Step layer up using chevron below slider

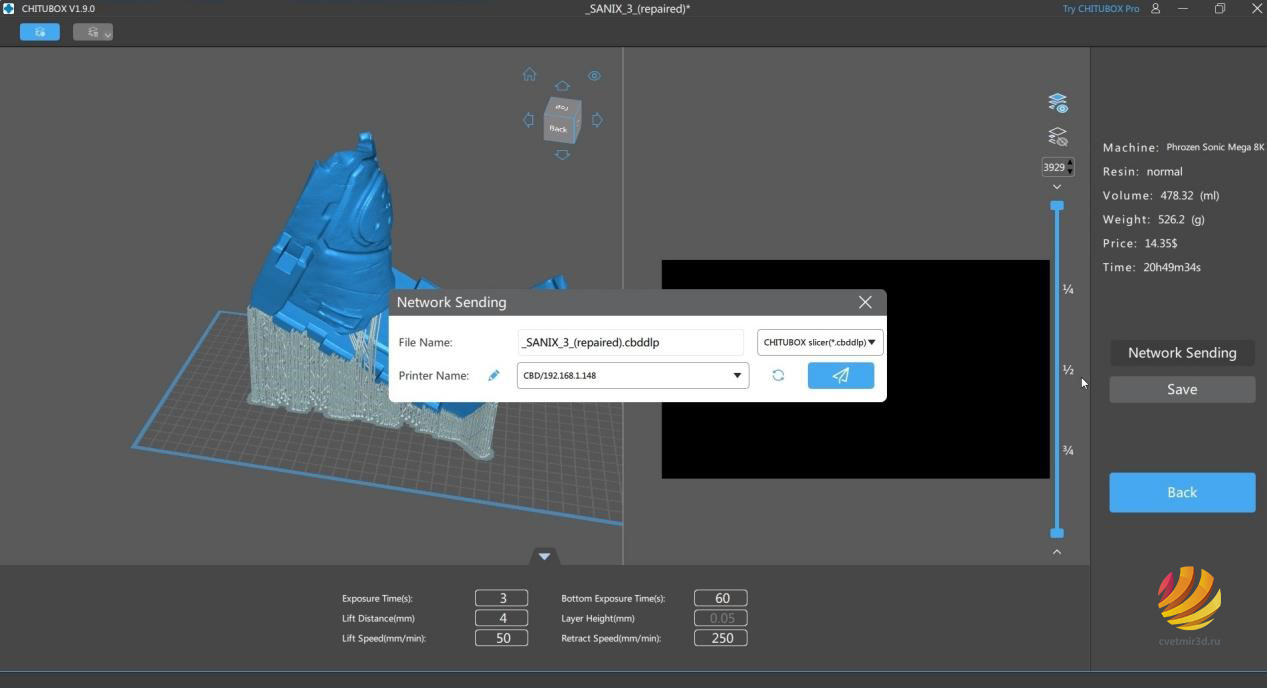[1057, 551]
